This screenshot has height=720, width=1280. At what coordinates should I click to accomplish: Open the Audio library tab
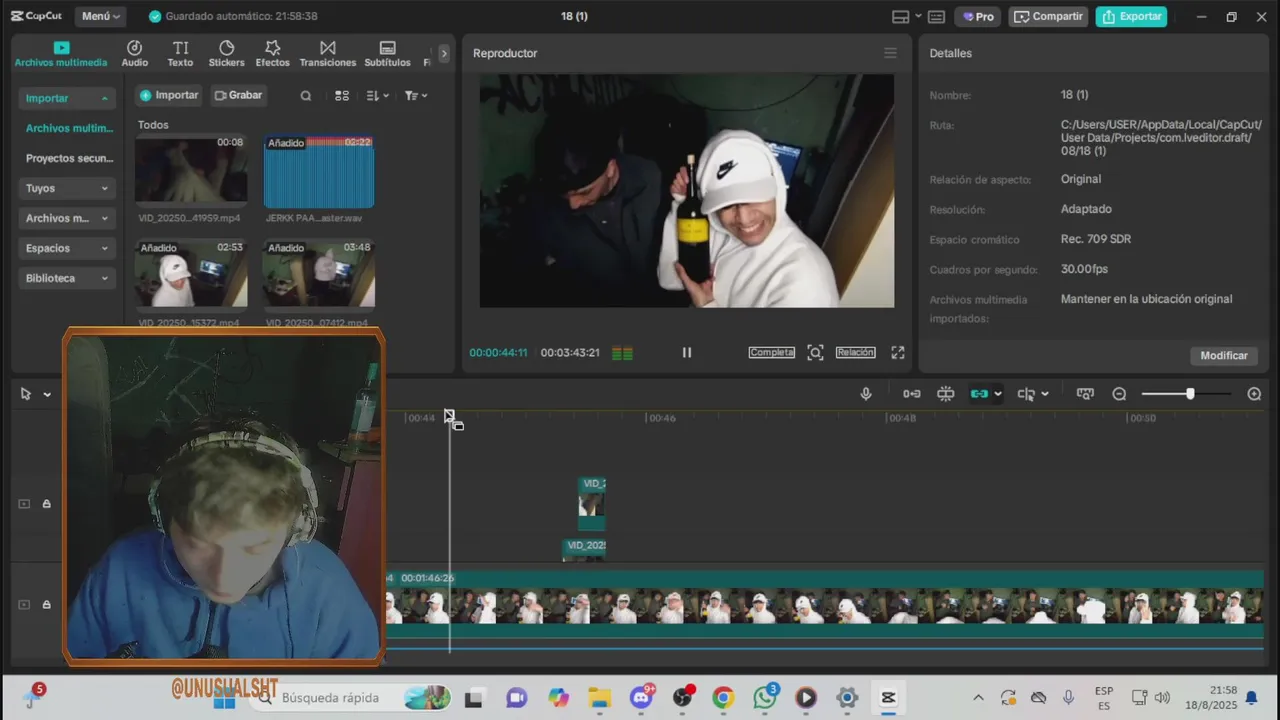[135, 54]
